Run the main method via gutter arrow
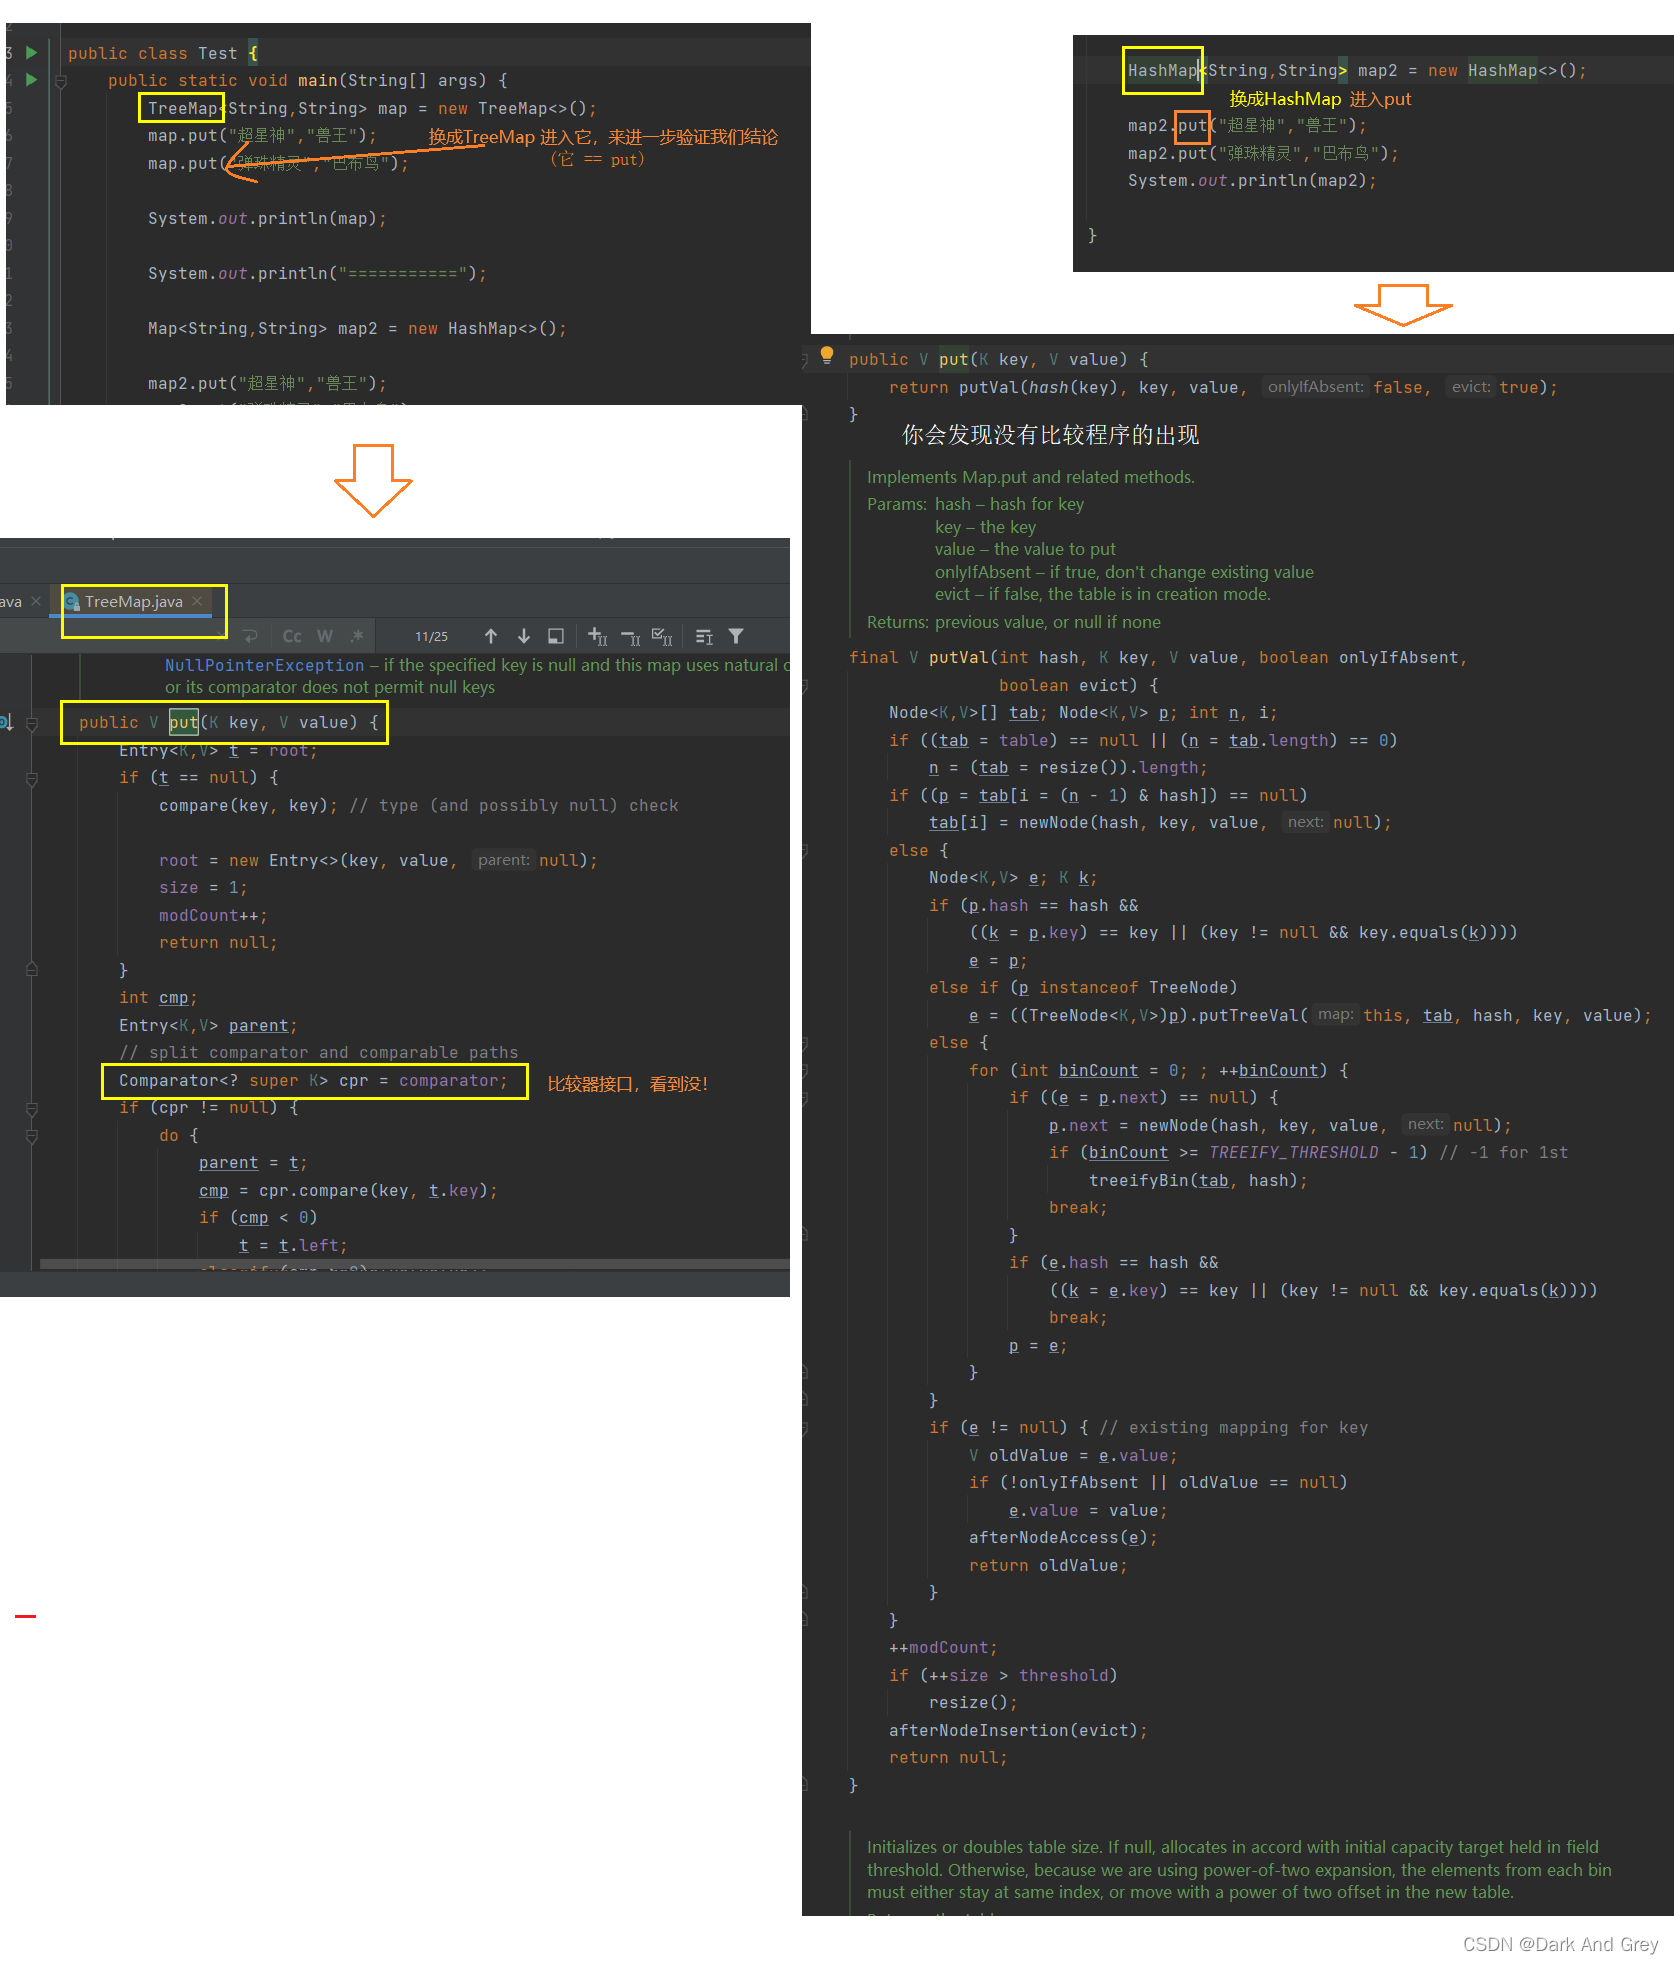This screenshot has width=1674, height=1964. [31, 79]
